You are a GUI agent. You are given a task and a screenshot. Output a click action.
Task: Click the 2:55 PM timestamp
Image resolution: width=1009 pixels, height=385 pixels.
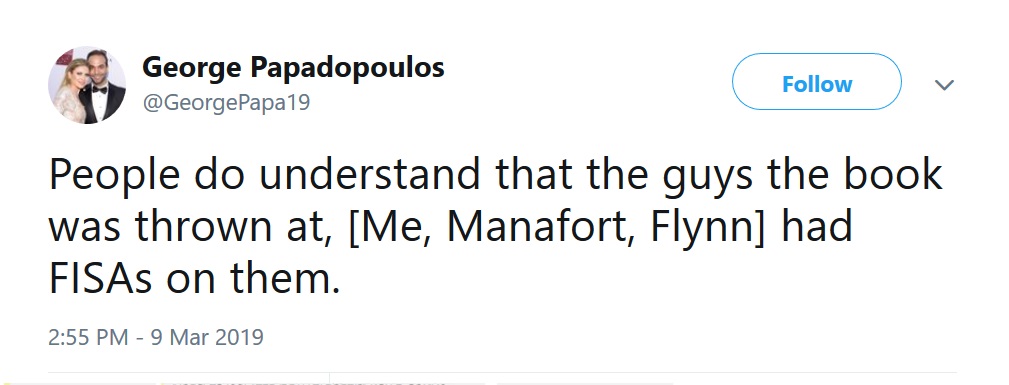88,337
